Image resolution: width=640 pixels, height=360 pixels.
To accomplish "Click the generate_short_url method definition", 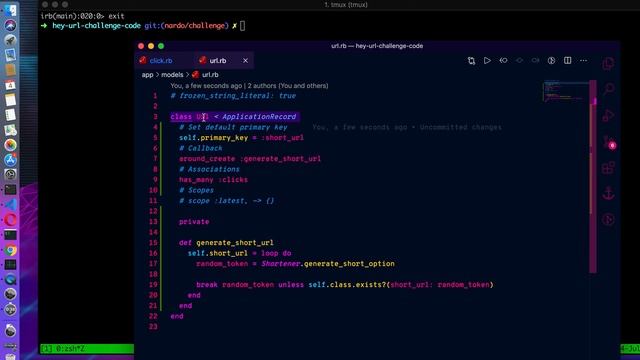I will tap(235, 242).
